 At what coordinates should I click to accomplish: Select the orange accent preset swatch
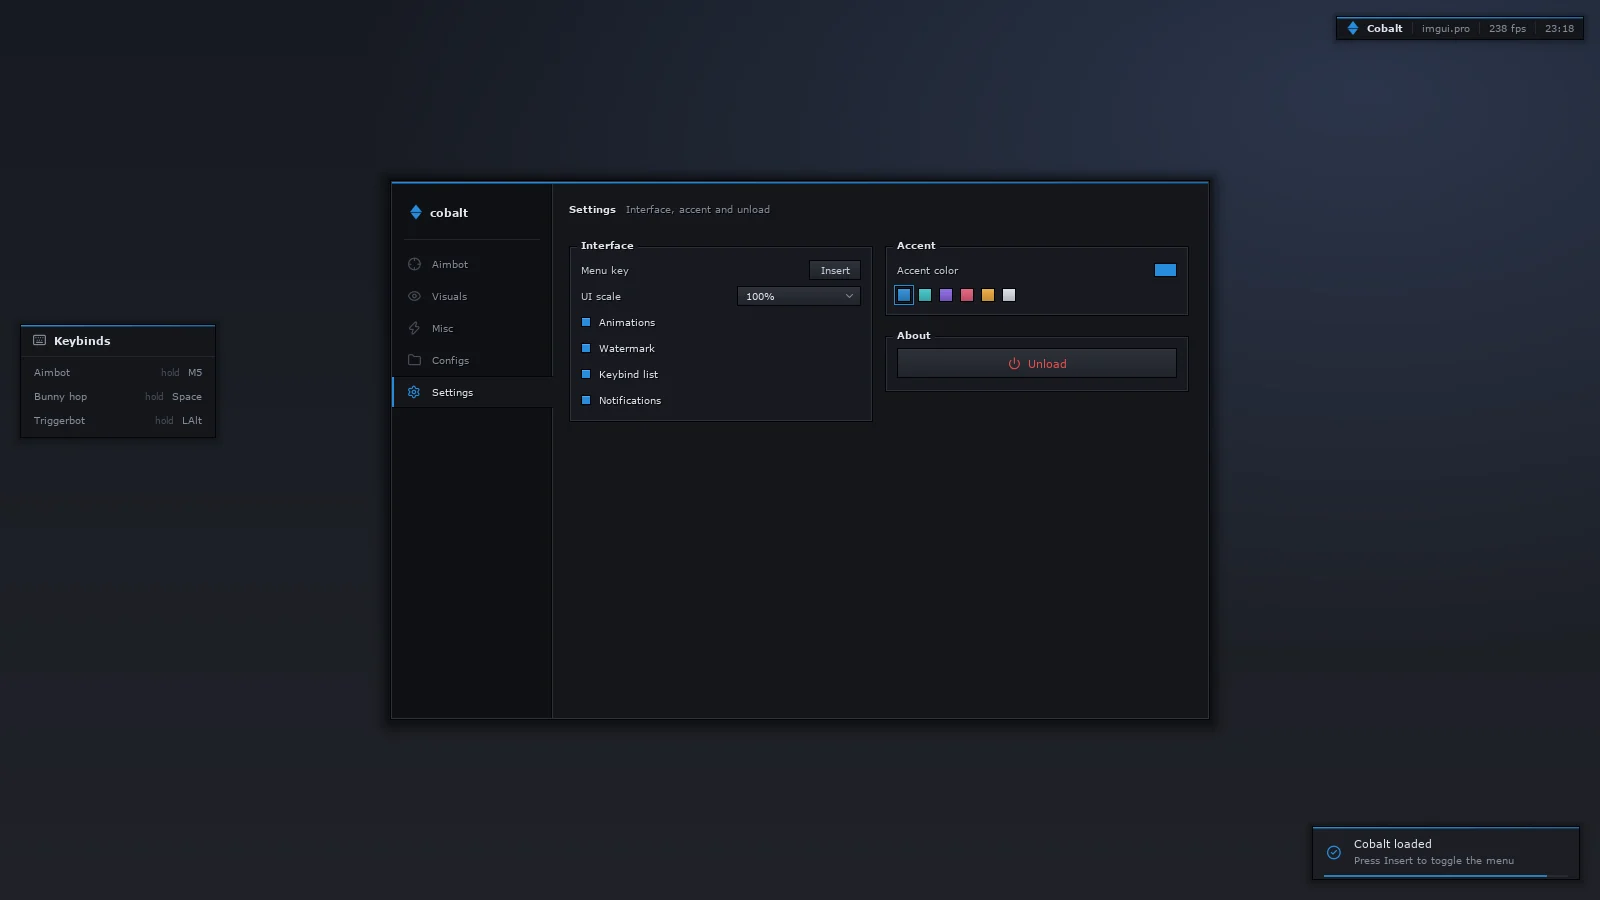point(988,295)
